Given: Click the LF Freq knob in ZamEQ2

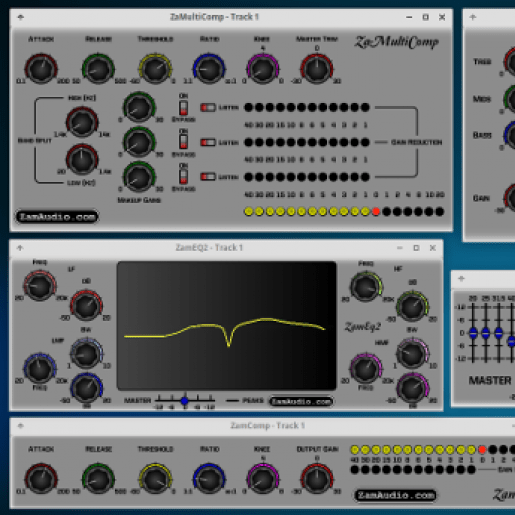Looking at the screenshot, I should 40,286.
